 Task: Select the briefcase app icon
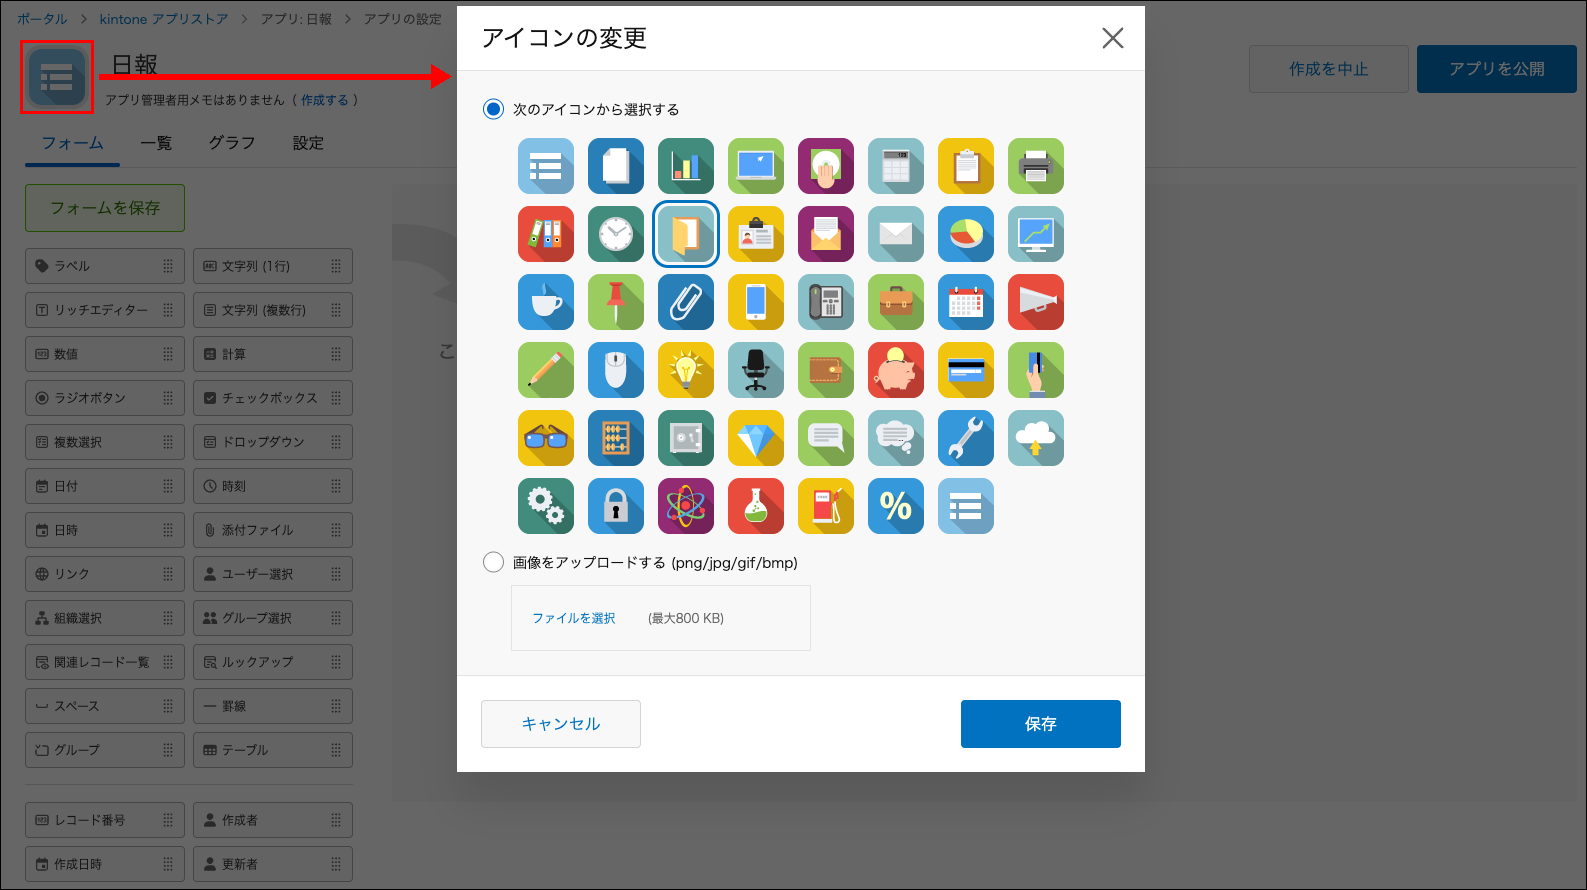tap(896, 302)
